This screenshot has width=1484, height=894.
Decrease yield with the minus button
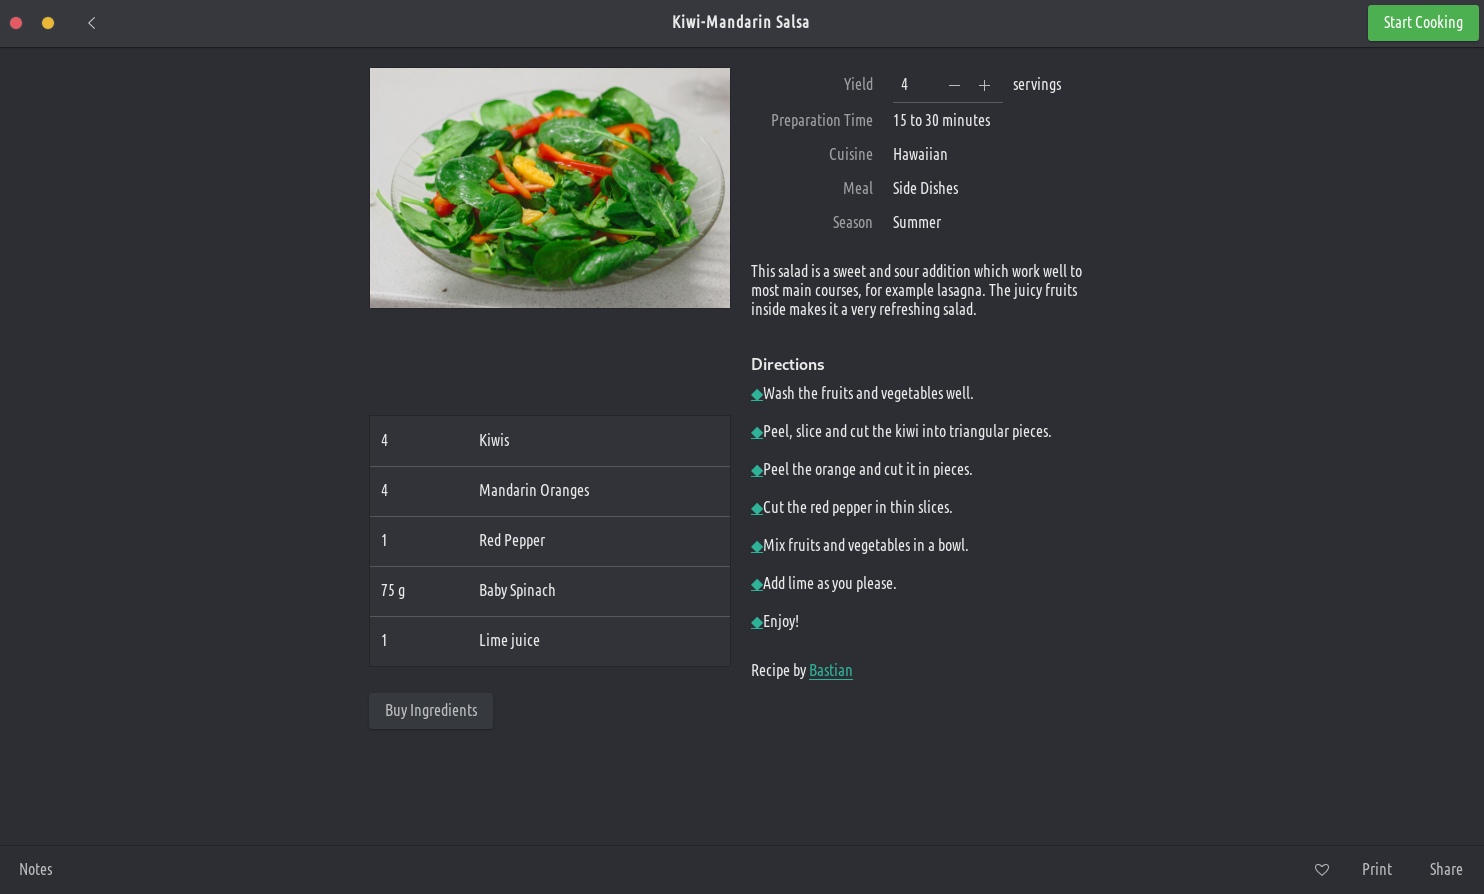coord(954,85)
